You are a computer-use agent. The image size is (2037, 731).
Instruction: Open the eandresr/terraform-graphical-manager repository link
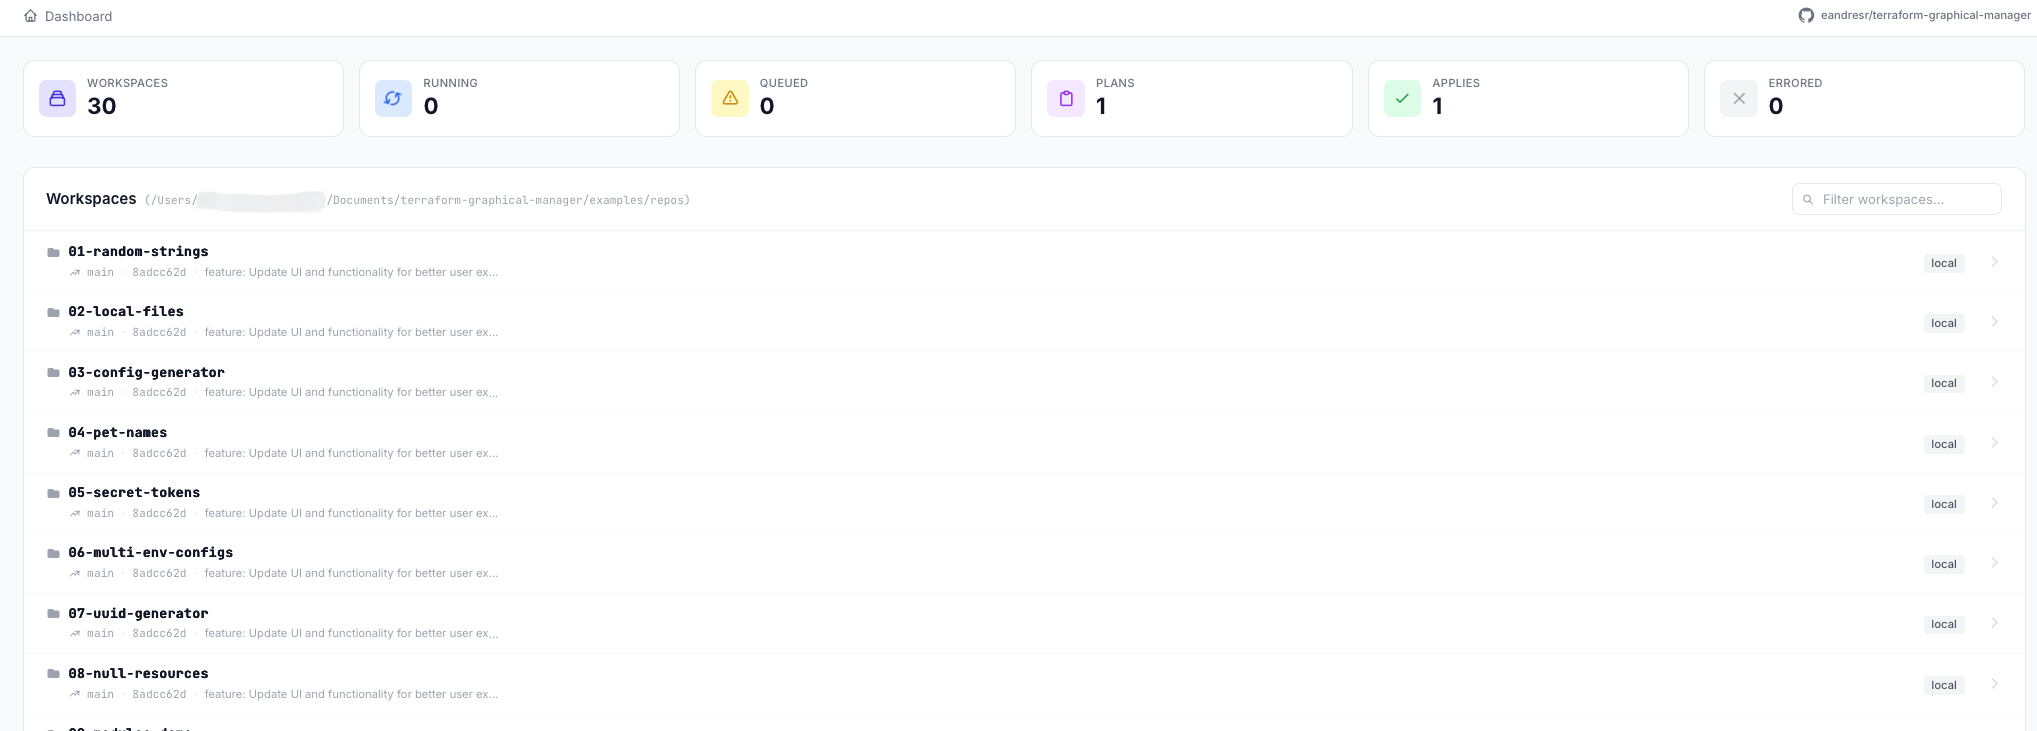click(x=1926, y=15)
